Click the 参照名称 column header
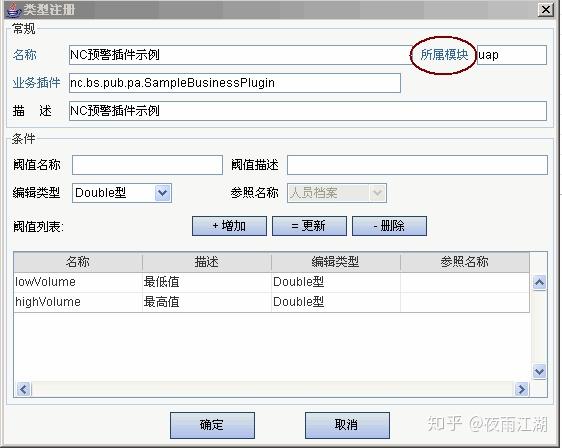The image size is (562, 448). [x=465, y=262]
